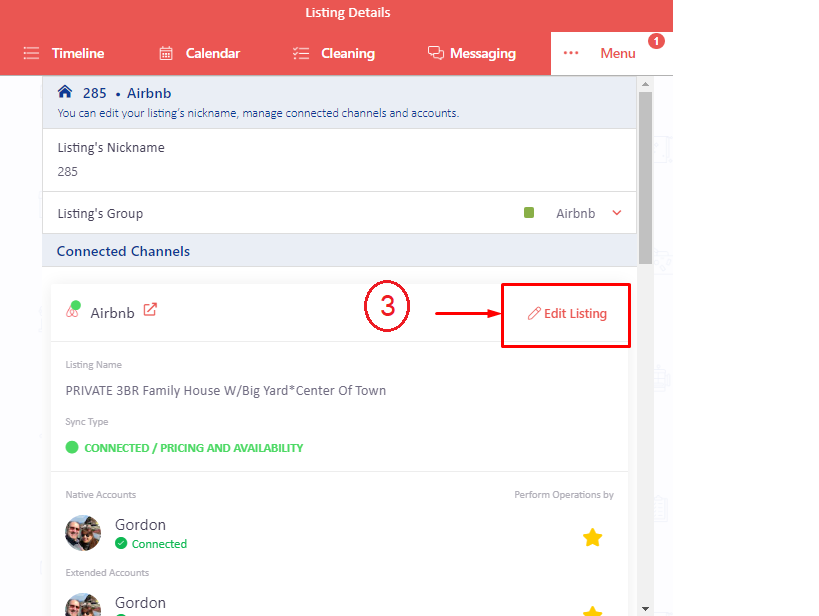
Task: Click the green sync status dot
Action: (72, 447)
